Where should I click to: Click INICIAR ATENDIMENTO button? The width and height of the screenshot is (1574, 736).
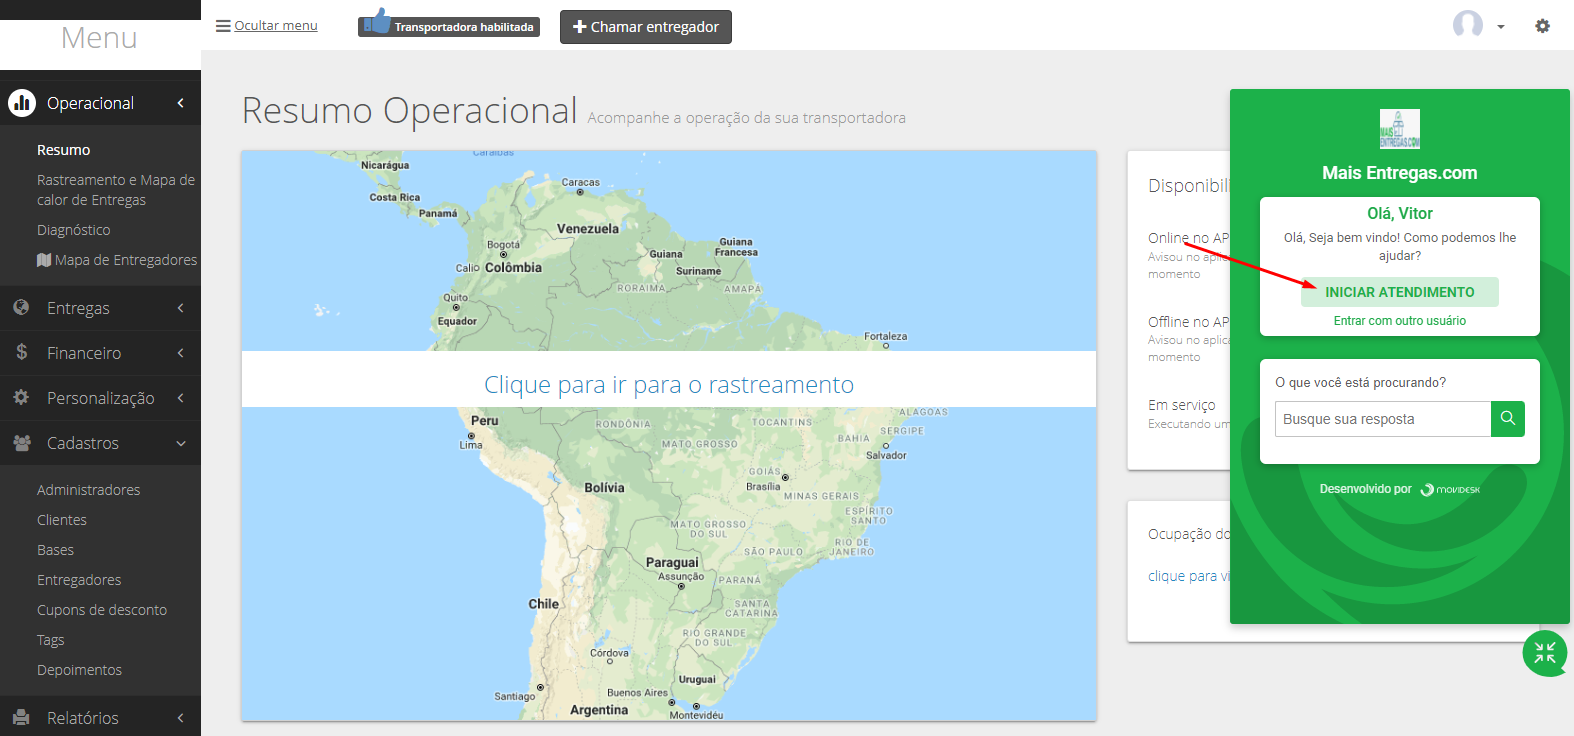pyautogui.click(x=1400, y=292)
